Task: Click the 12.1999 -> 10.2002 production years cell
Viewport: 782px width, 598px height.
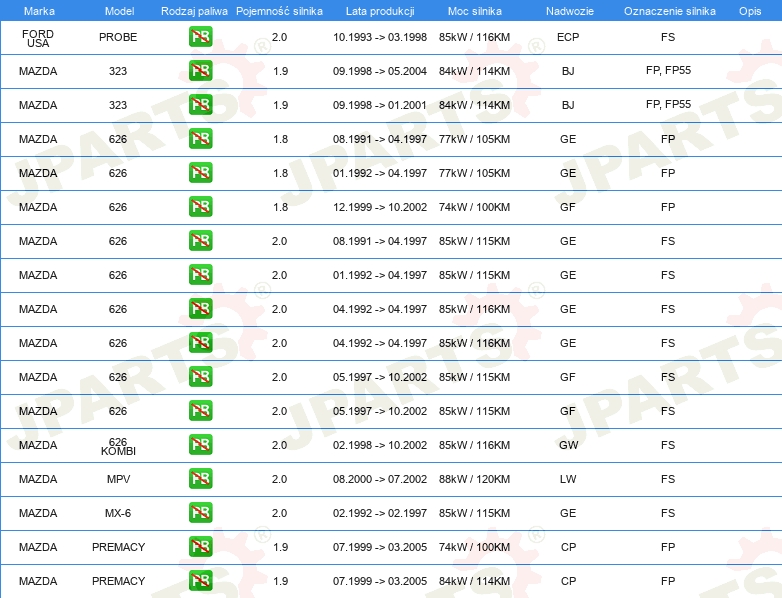Action: tap(380, 207)
